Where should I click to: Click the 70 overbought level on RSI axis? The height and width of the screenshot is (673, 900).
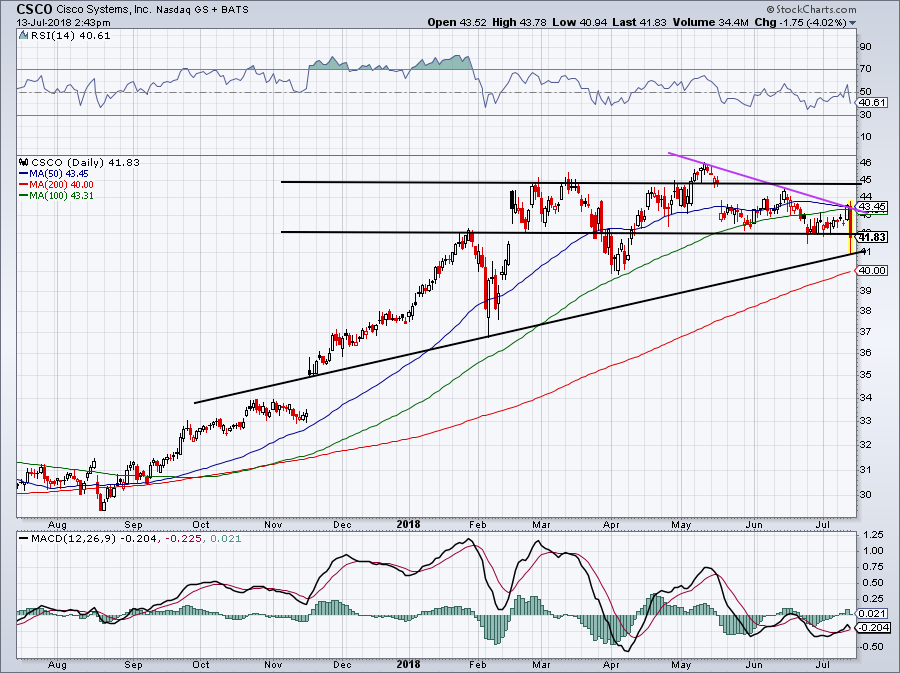866,69
